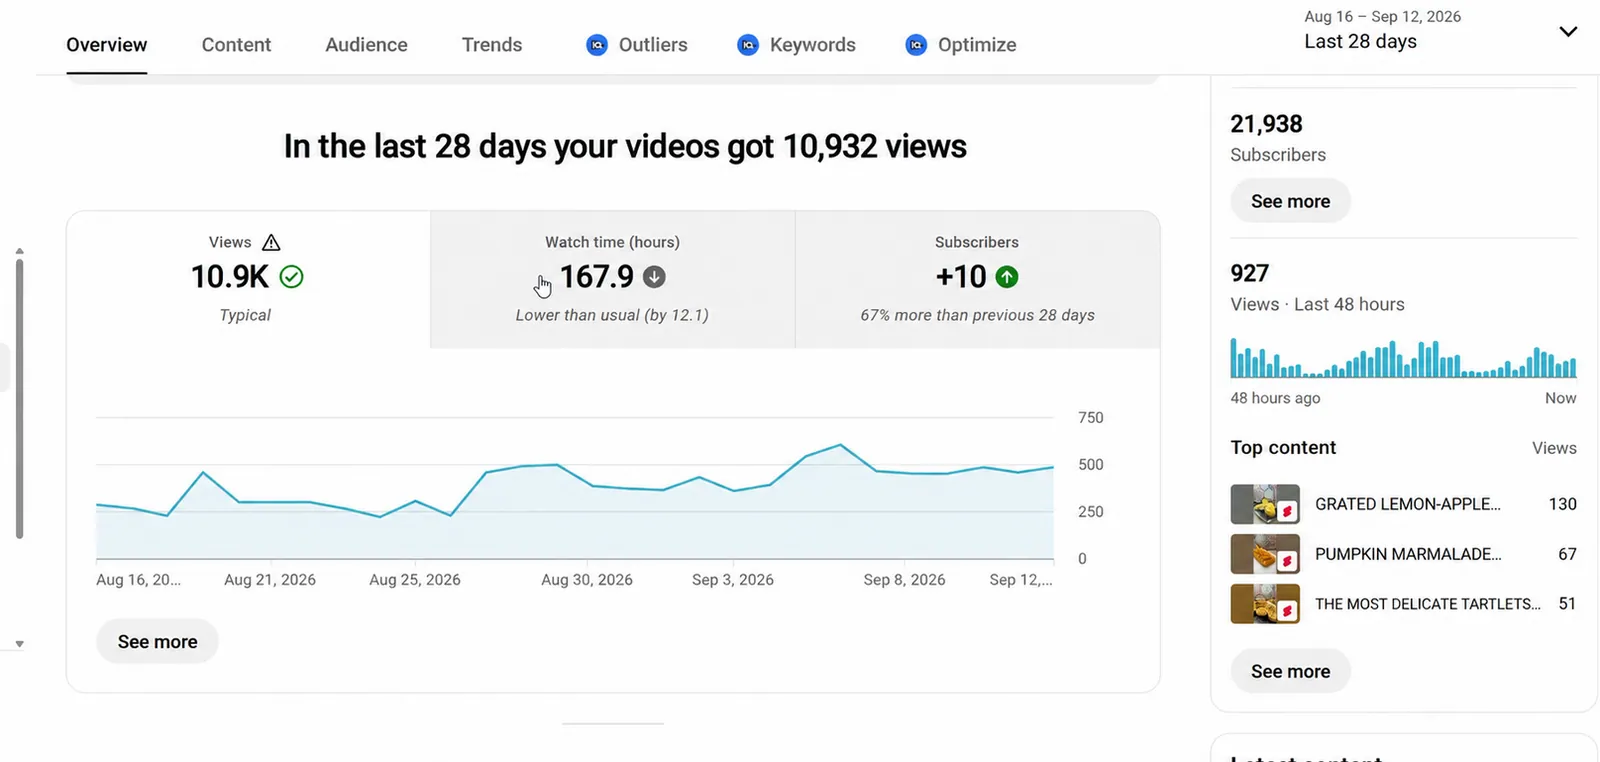Click See more below the views chart
This screenshot has width=1600, height=762.
pos(157,642)
